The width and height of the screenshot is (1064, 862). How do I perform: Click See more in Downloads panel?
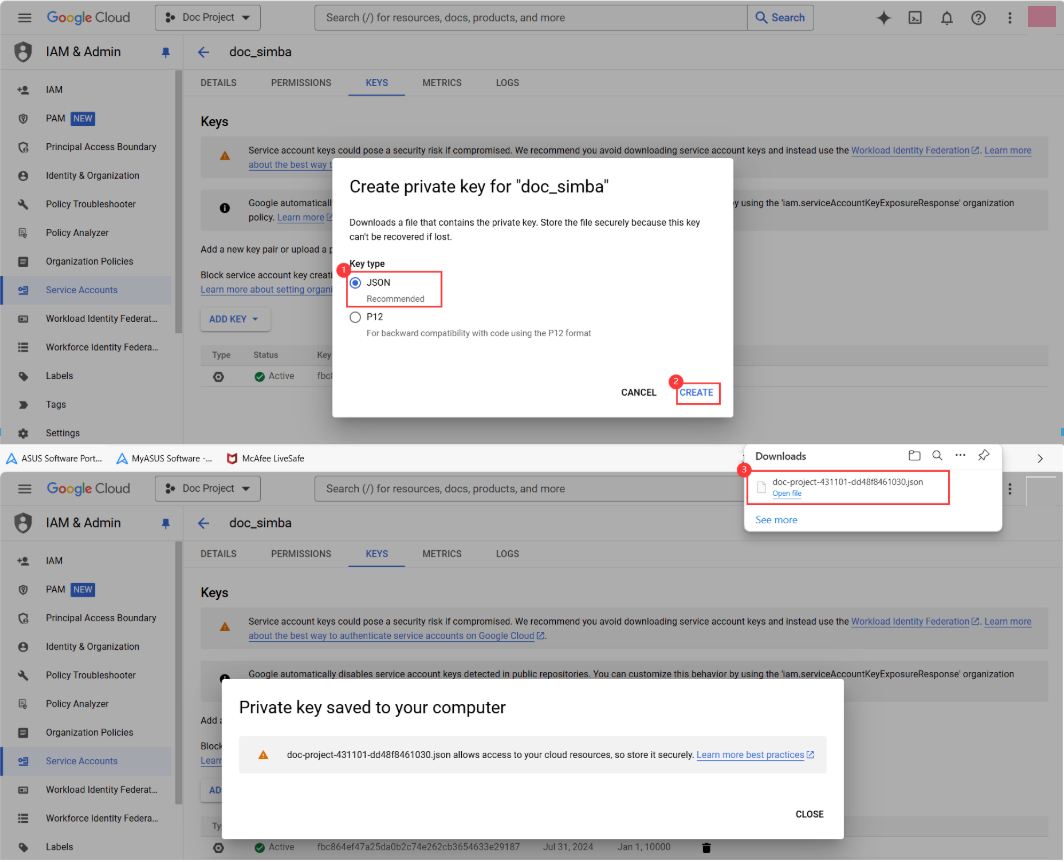776,520
